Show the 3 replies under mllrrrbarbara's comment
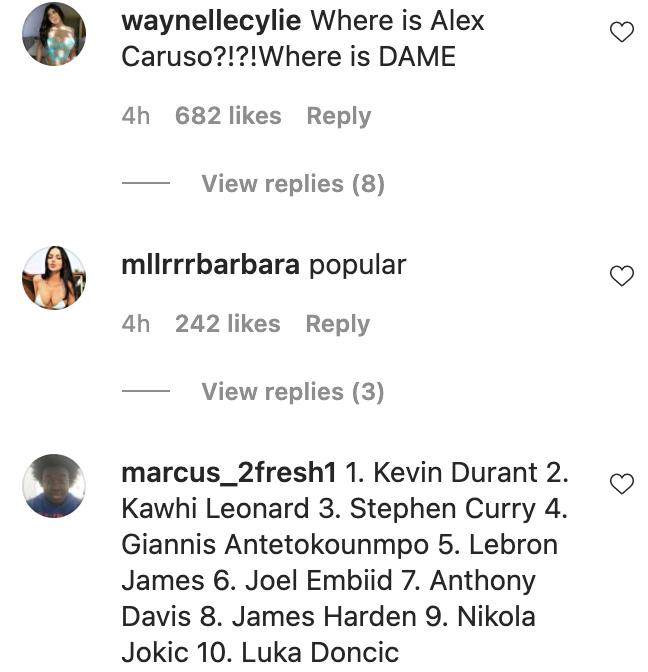Screen dimensions: 648x672 tap(292, 392)
